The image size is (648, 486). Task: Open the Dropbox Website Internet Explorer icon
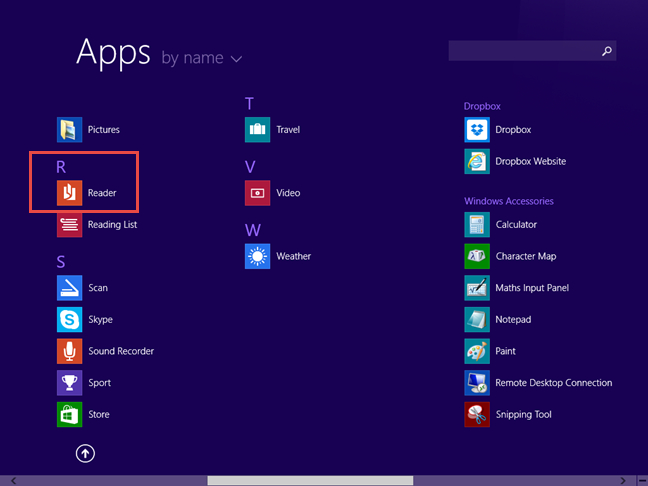click(x=477, y=161)
